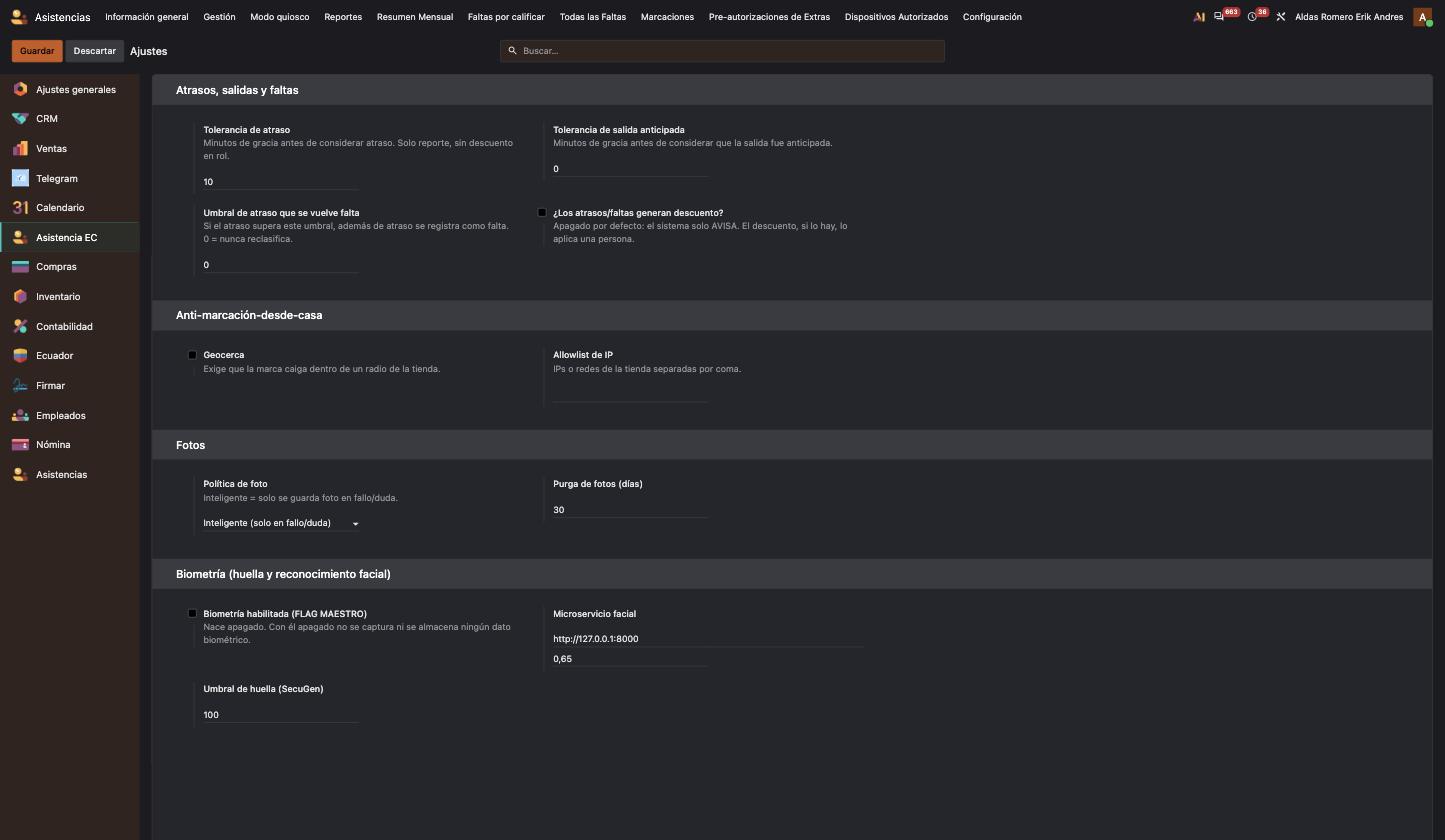Click Umbral de huella (SecuGen) field

coord(281,715)
